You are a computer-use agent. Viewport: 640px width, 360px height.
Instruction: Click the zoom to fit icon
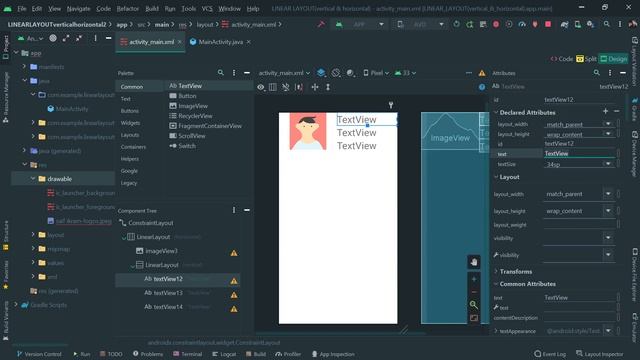point(474,305)
